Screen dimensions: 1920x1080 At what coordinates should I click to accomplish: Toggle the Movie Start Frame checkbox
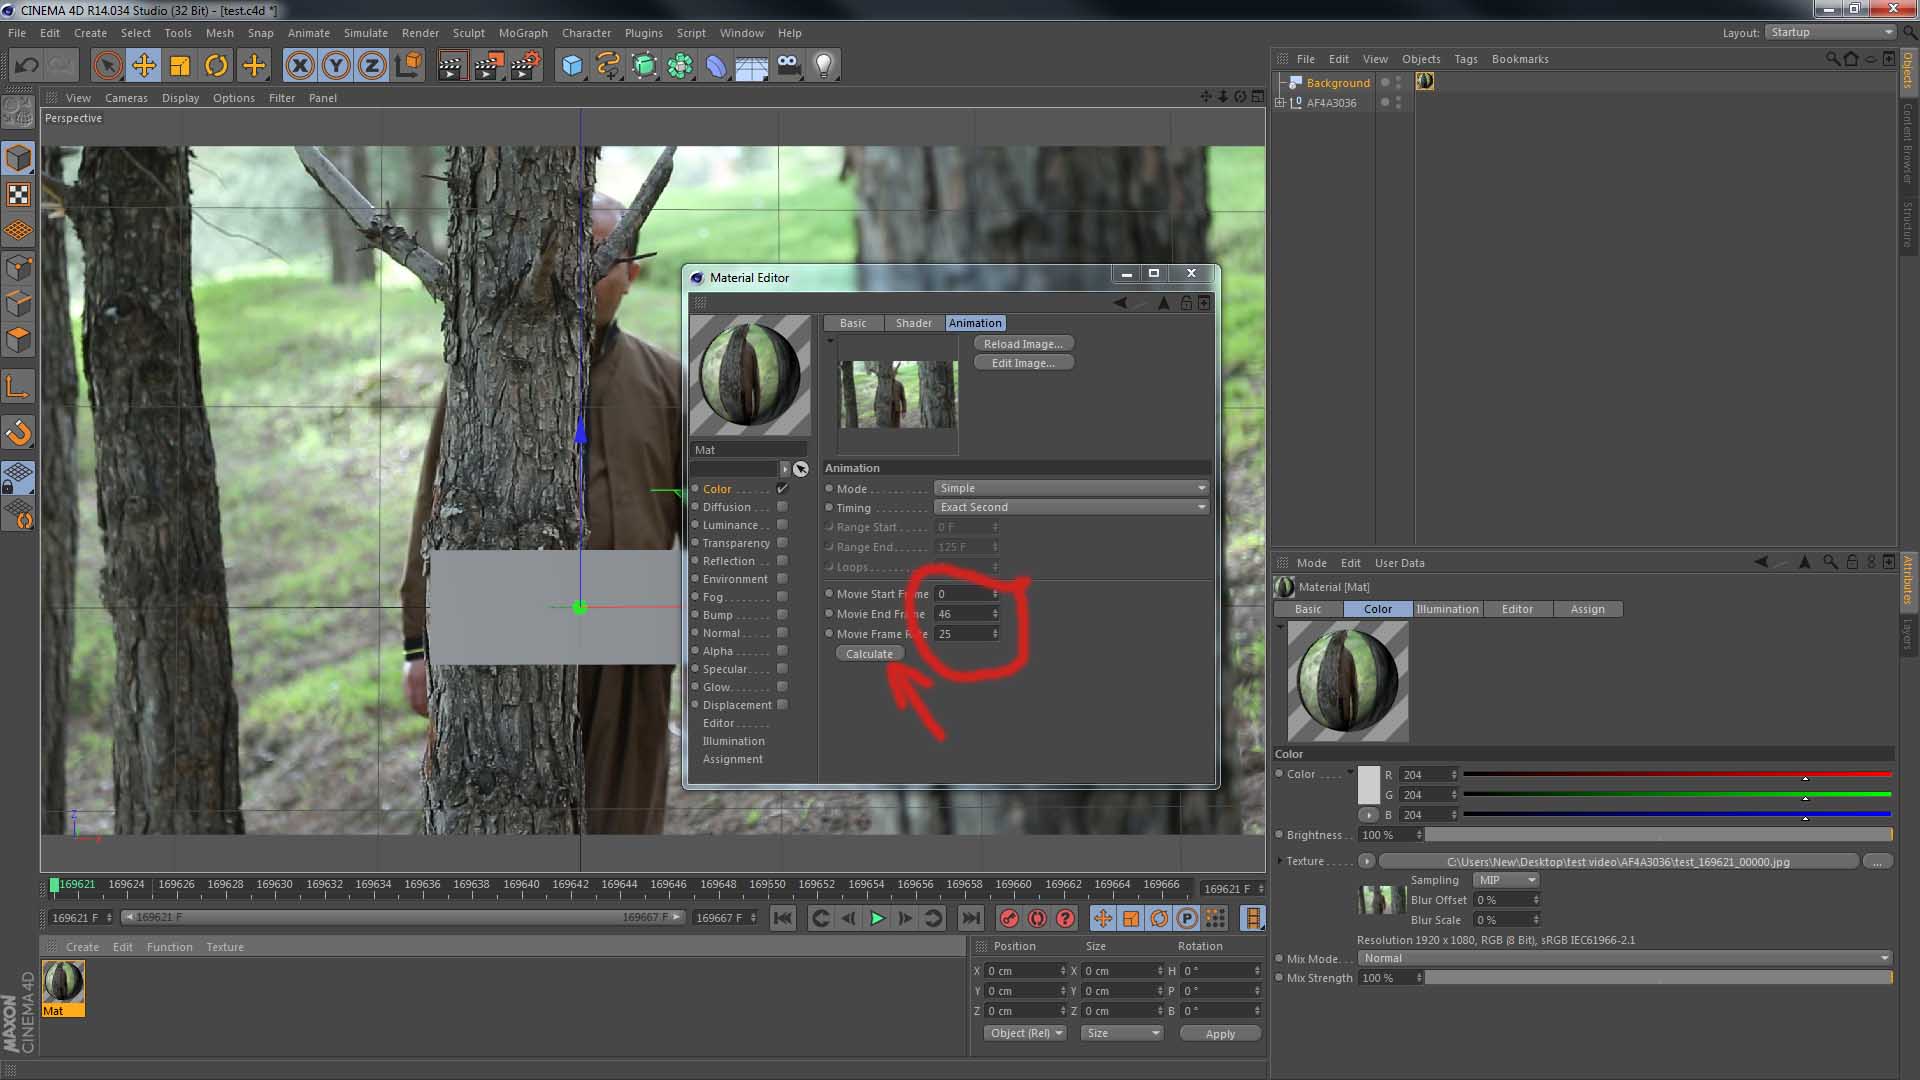click(x=829, y=593)
